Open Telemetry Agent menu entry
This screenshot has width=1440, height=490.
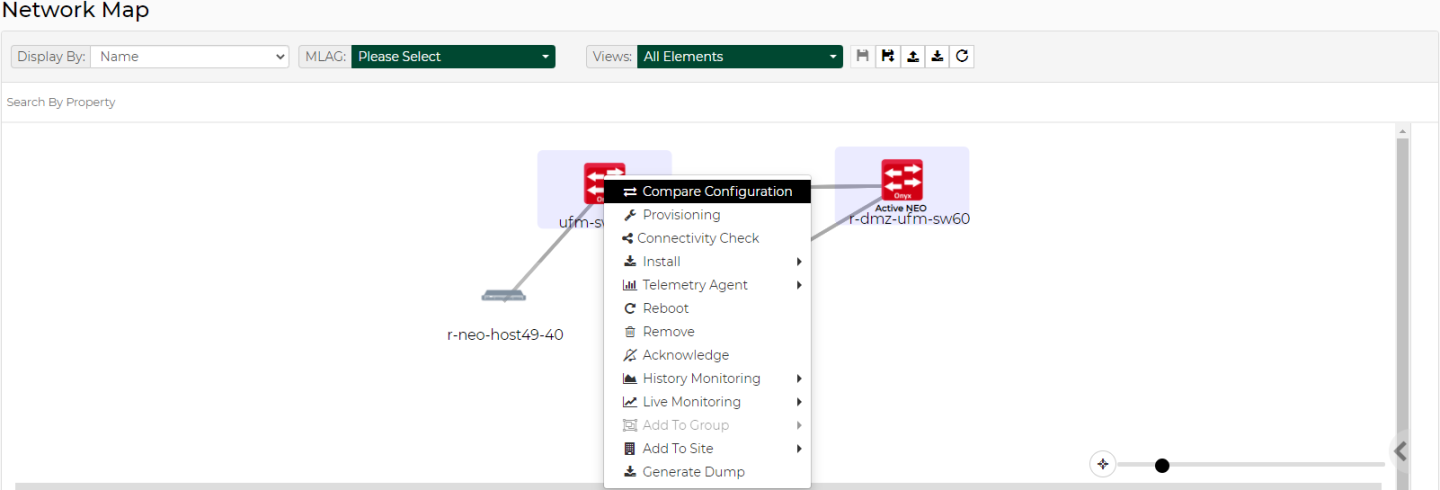click(707, 285)
